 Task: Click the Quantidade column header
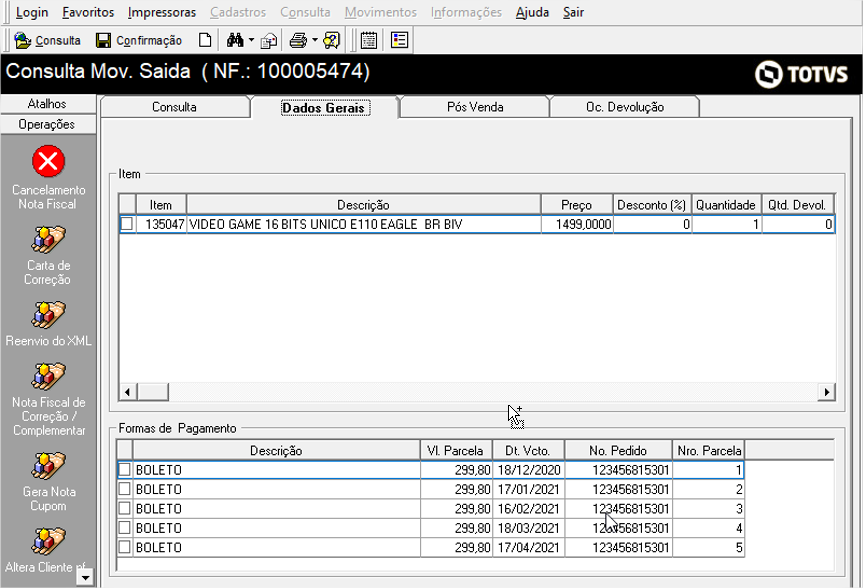coord(726,205)
